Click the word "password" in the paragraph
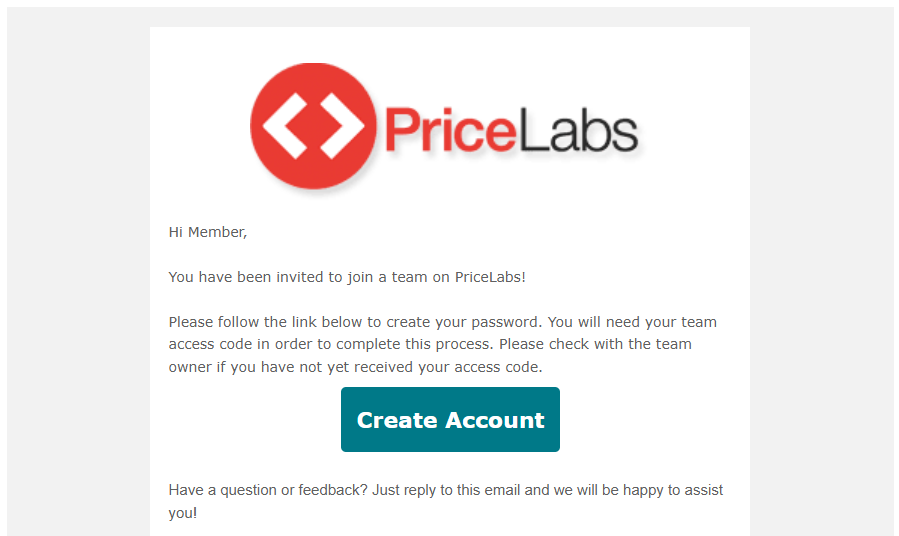899x536 pixels. click(x=505, y=323)
